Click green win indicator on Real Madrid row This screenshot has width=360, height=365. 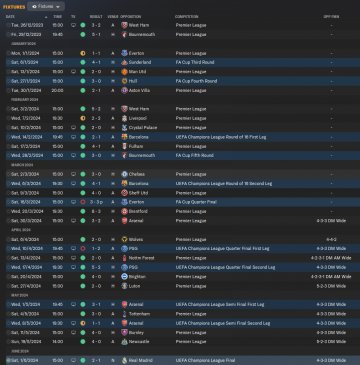click(83, 360)
